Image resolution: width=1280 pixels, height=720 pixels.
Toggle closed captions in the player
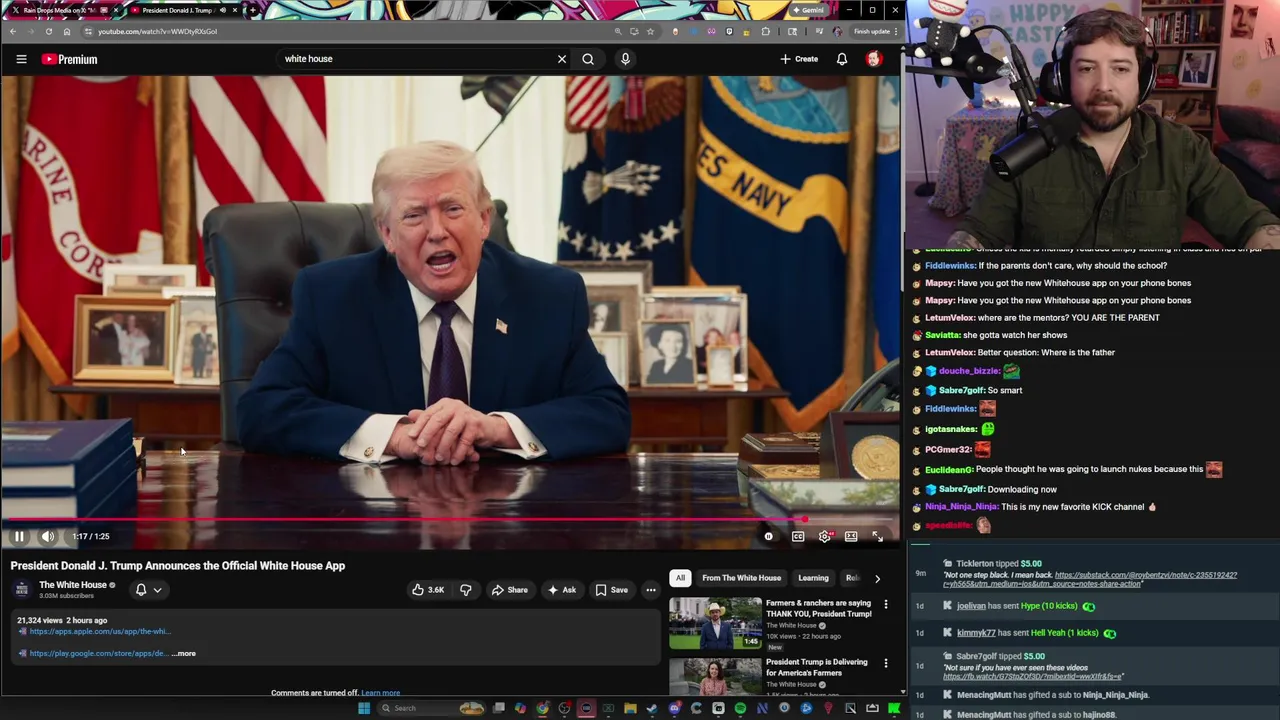point(798,536)
